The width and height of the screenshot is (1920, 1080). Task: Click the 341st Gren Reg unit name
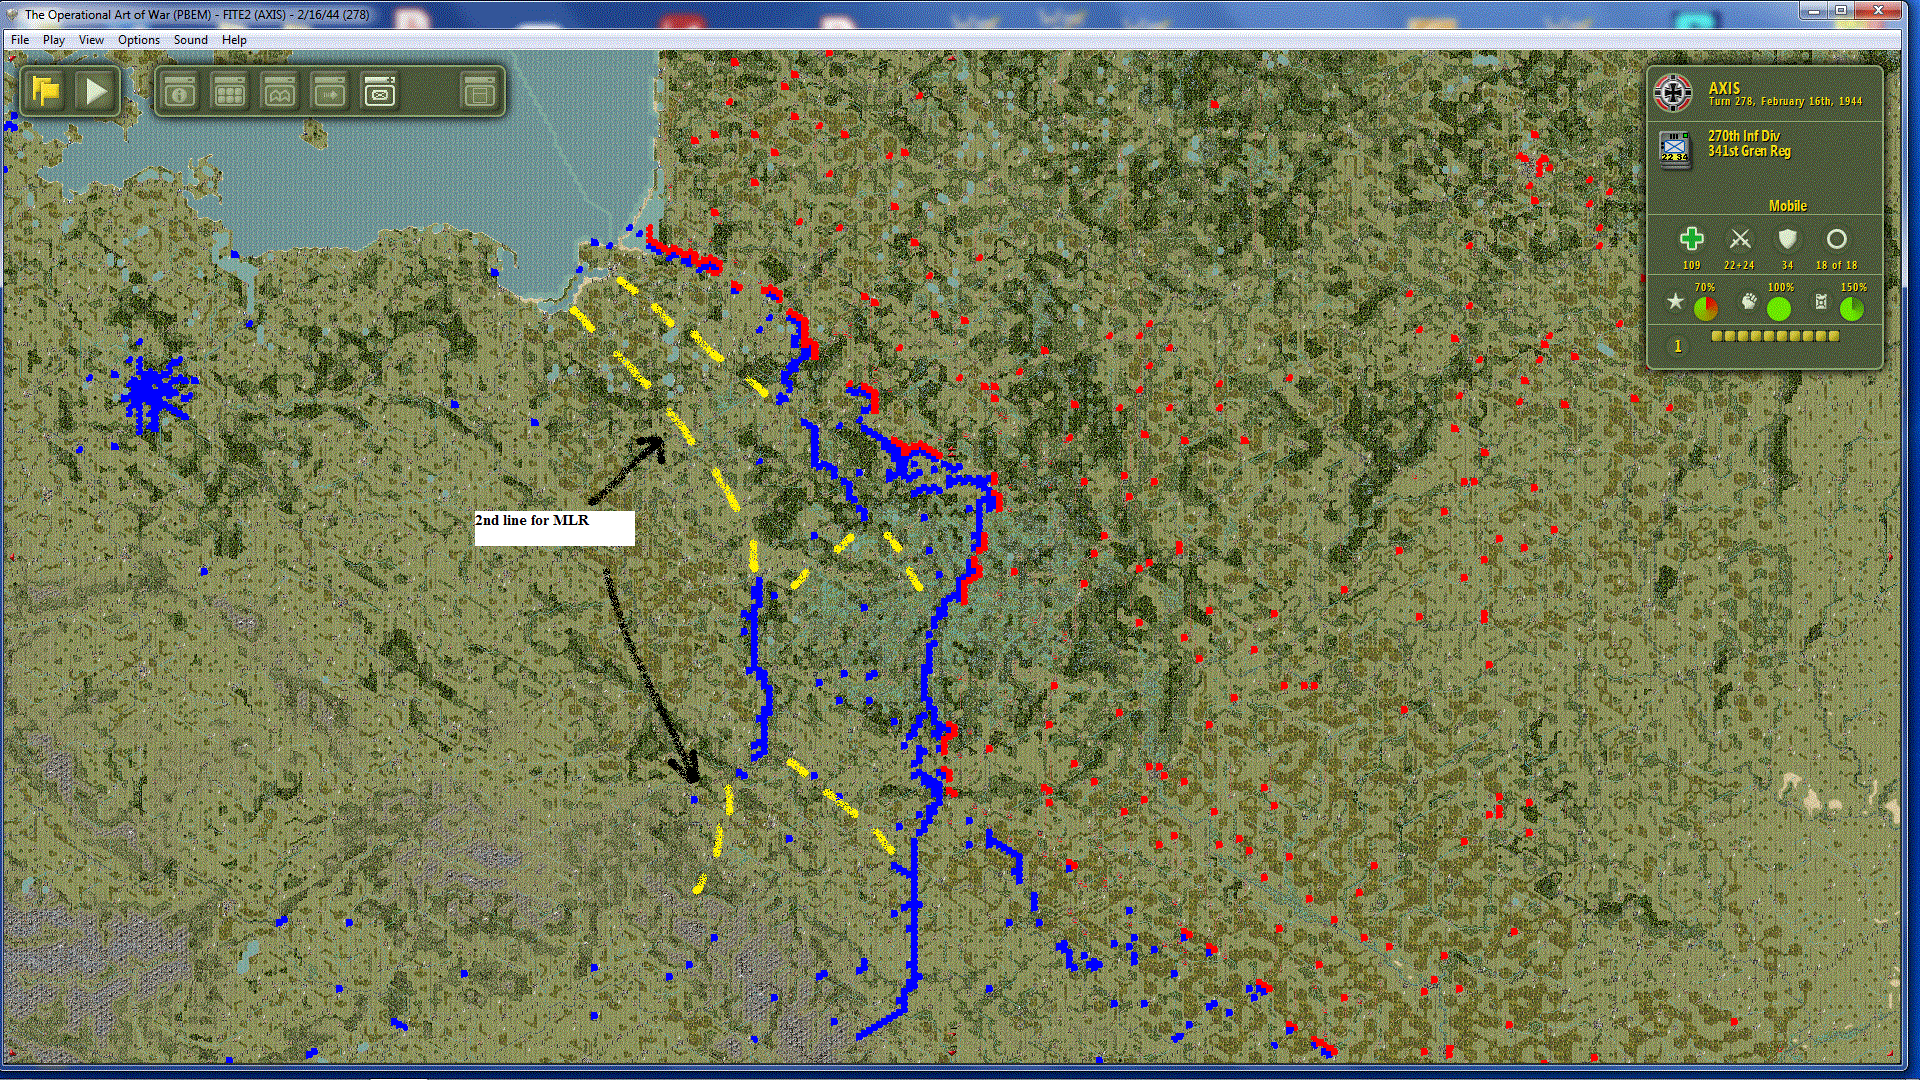[x=1749, y=151]
